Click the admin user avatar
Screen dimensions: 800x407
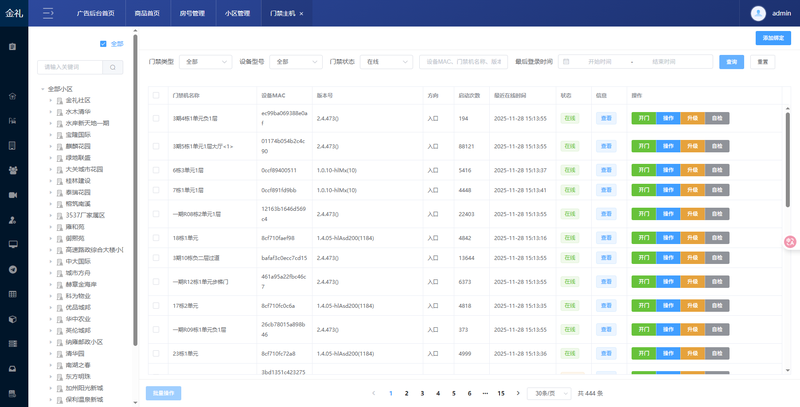coord(757,13)
